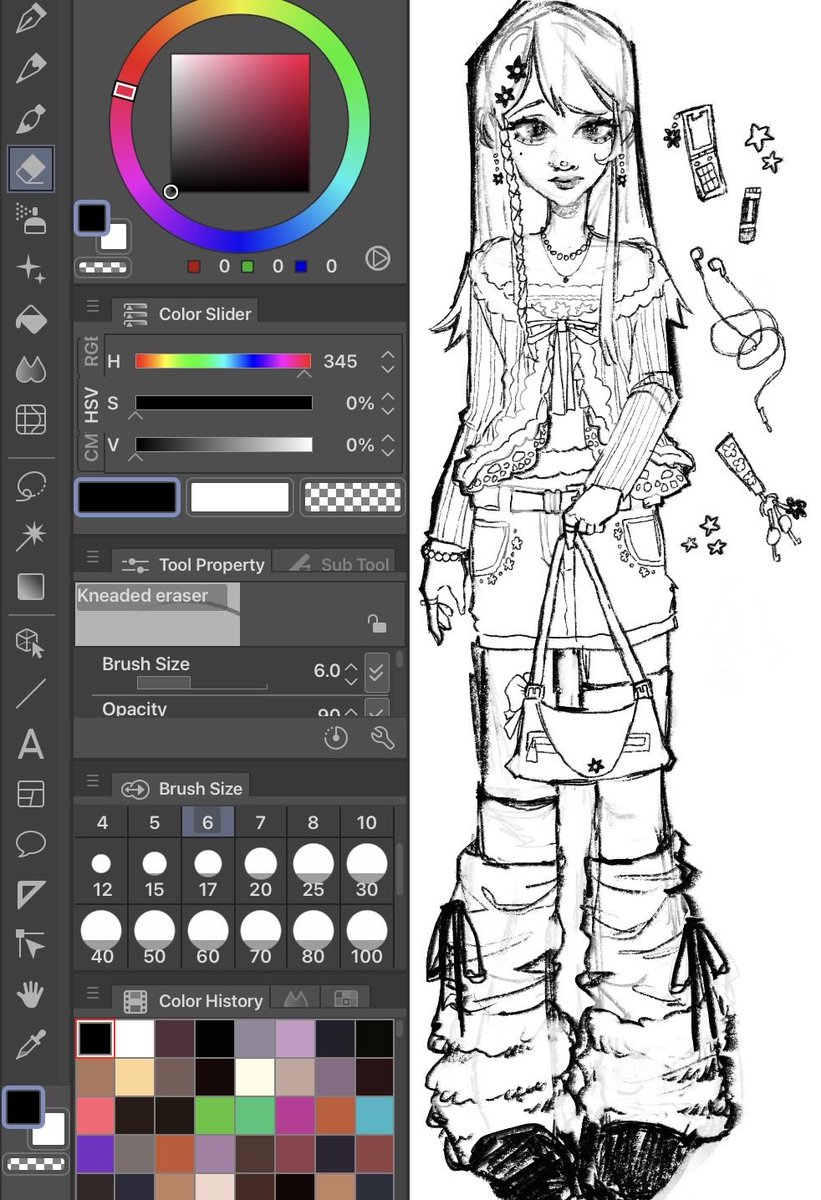Select the Correct line tool

click(x=31, y=944)
